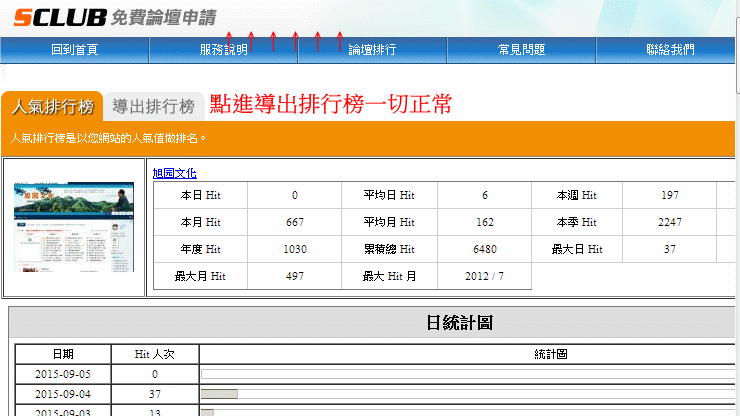This screenshot has width=740, height=416.
Task: Click the chart bar for 2015-09-04
Action: (x=220, y=394)
